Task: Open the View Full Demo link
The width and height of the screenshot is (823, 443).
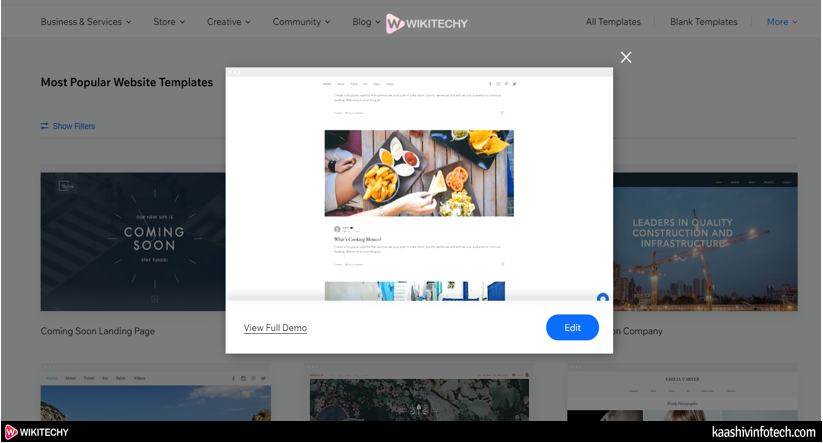Action: (275, 328)
